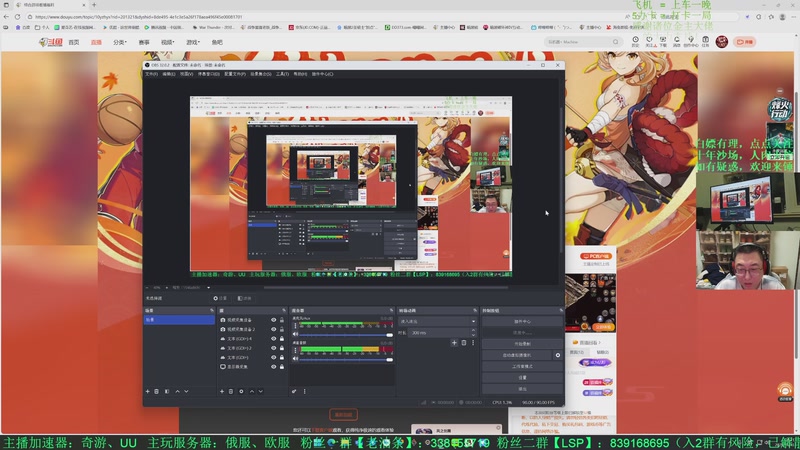Hide 文本 (GDI+) 2 source with eye
Viewport: 800px width, 450px height.
pos(273,348)
